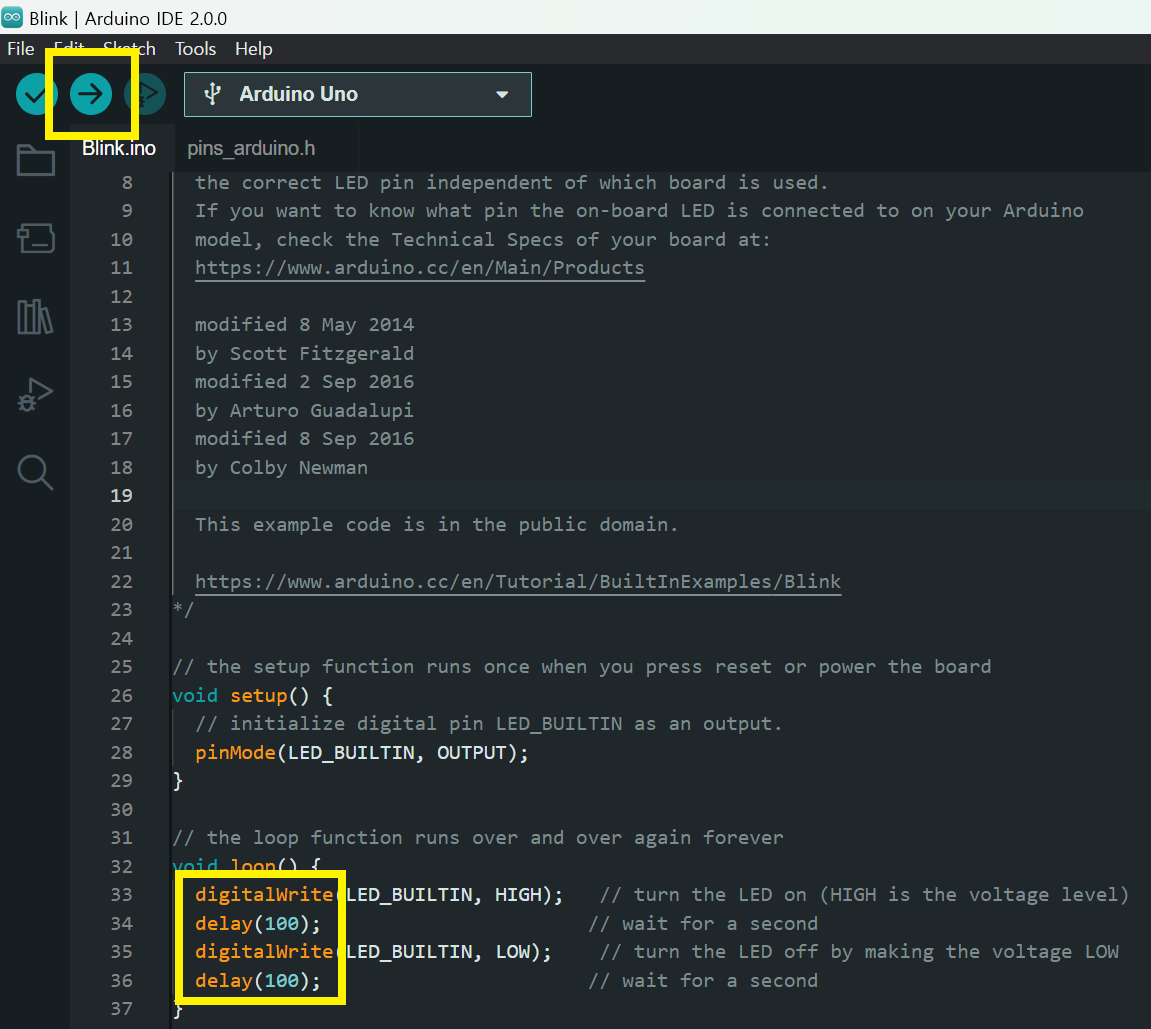Screen dimensions: 1151x1029
Task: Click on pinMode(LED_BUILTIN, OUTPUT) line
Action: coord(362,753)
